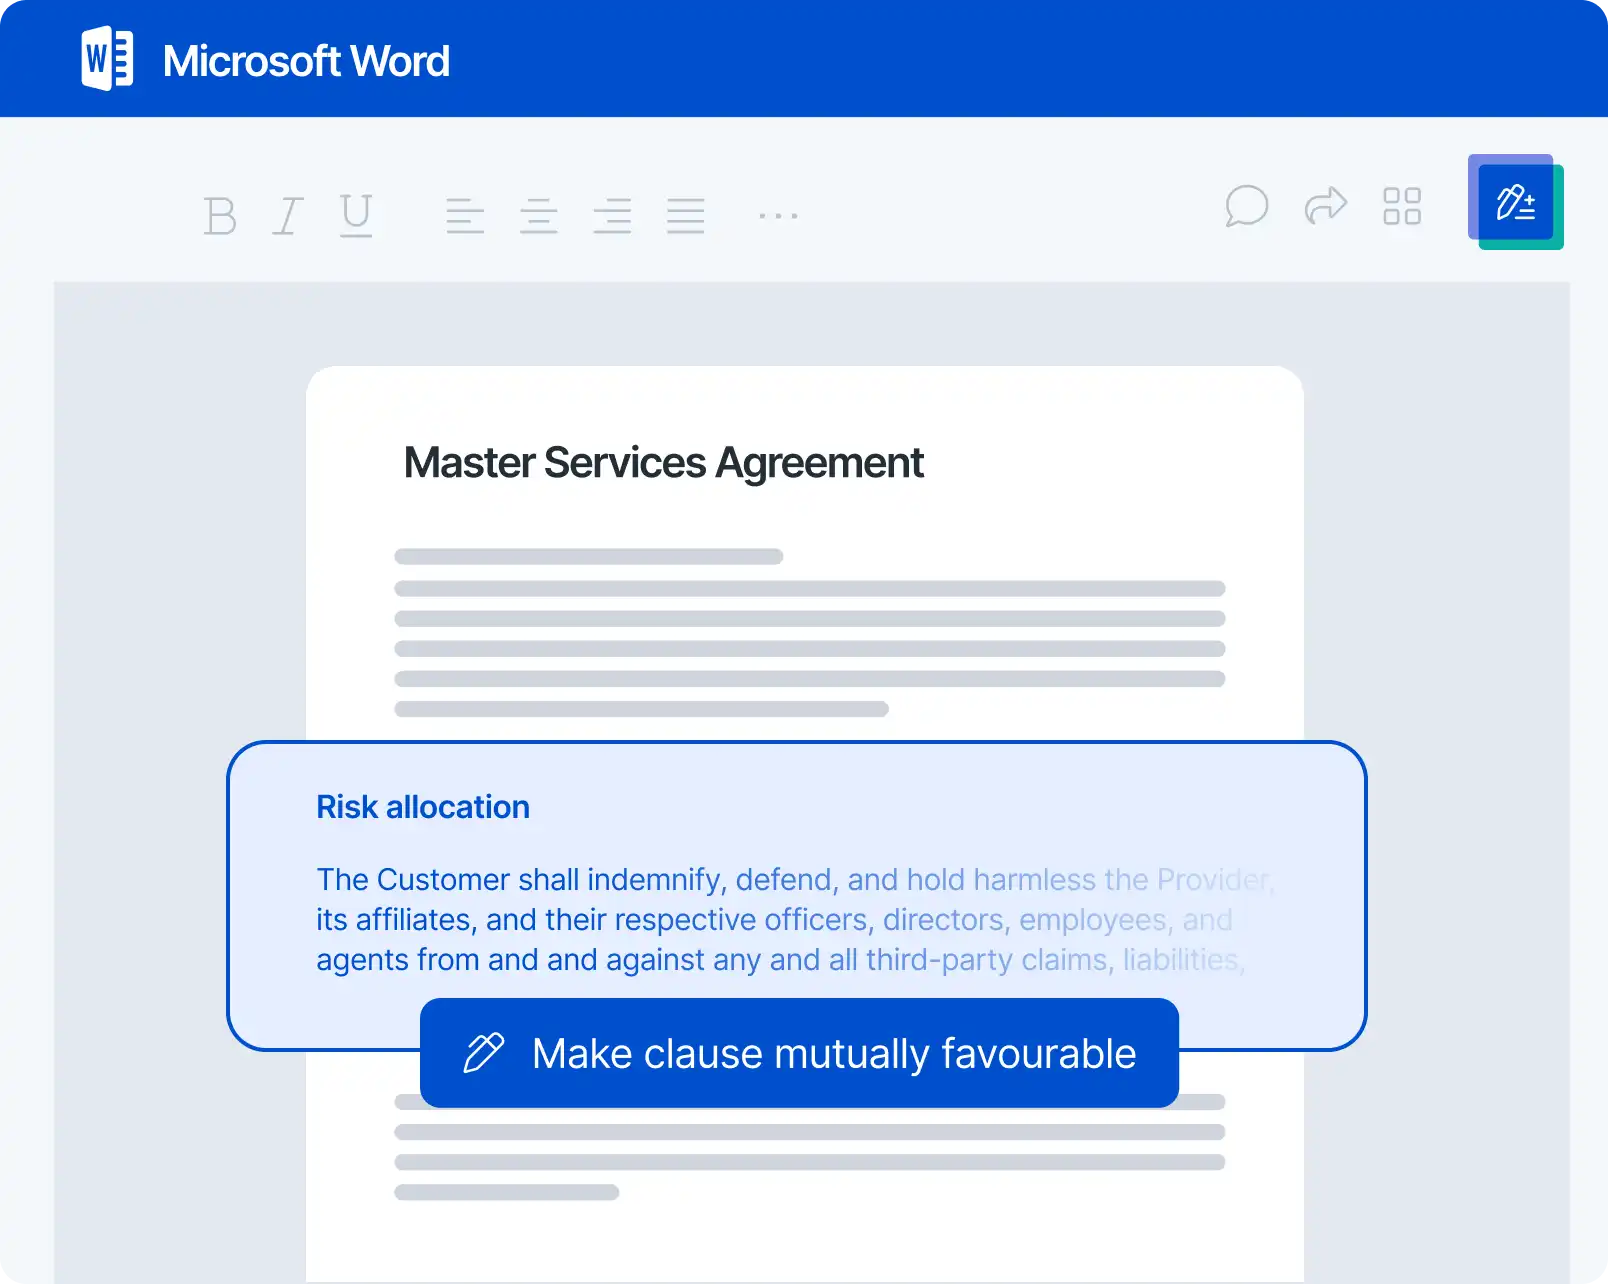Open the comments speech bubble

point(1246,206)
